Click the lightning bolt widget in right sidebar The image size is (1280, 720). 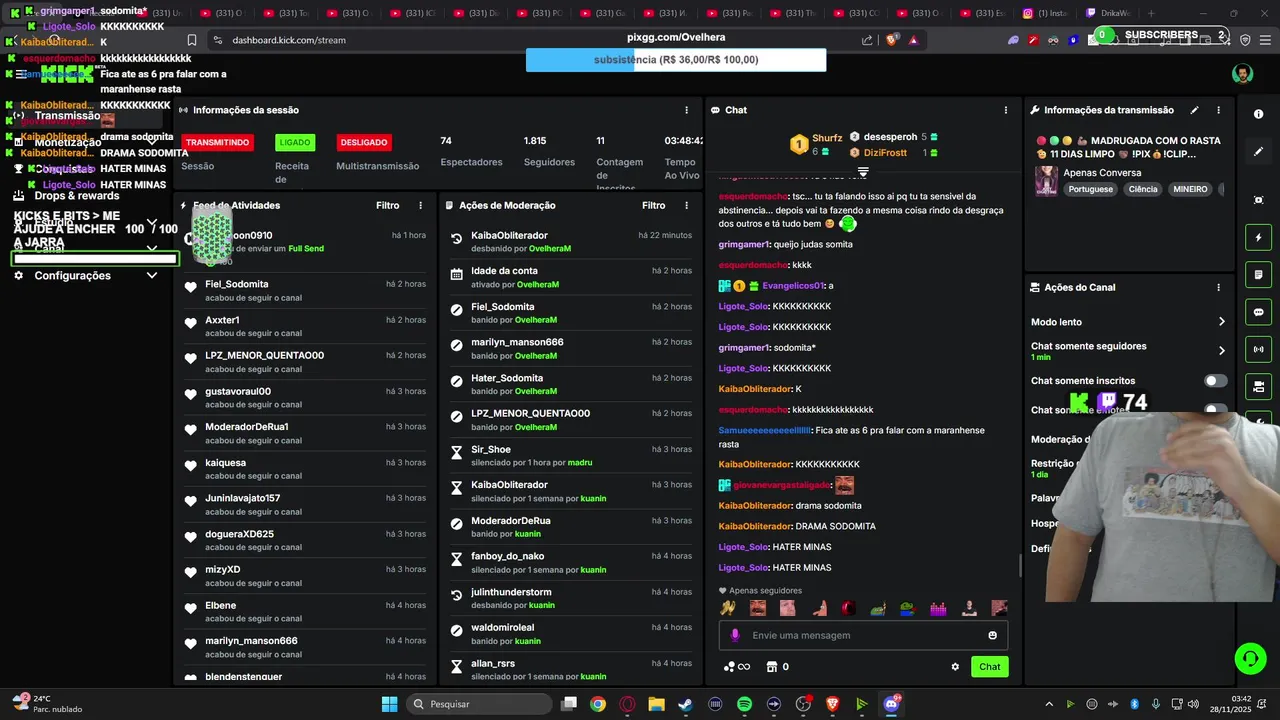pos(1258,238)
